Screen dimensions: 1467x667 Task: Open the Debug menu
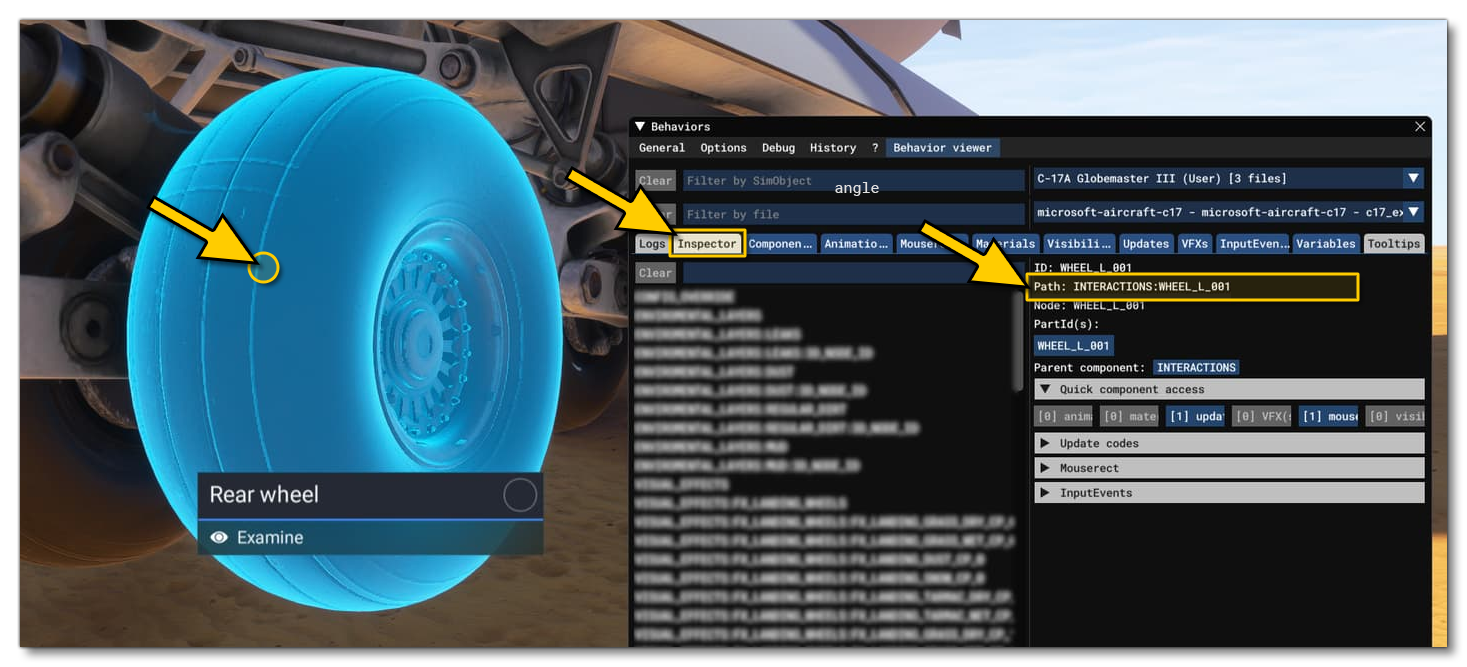coord(777,147)
